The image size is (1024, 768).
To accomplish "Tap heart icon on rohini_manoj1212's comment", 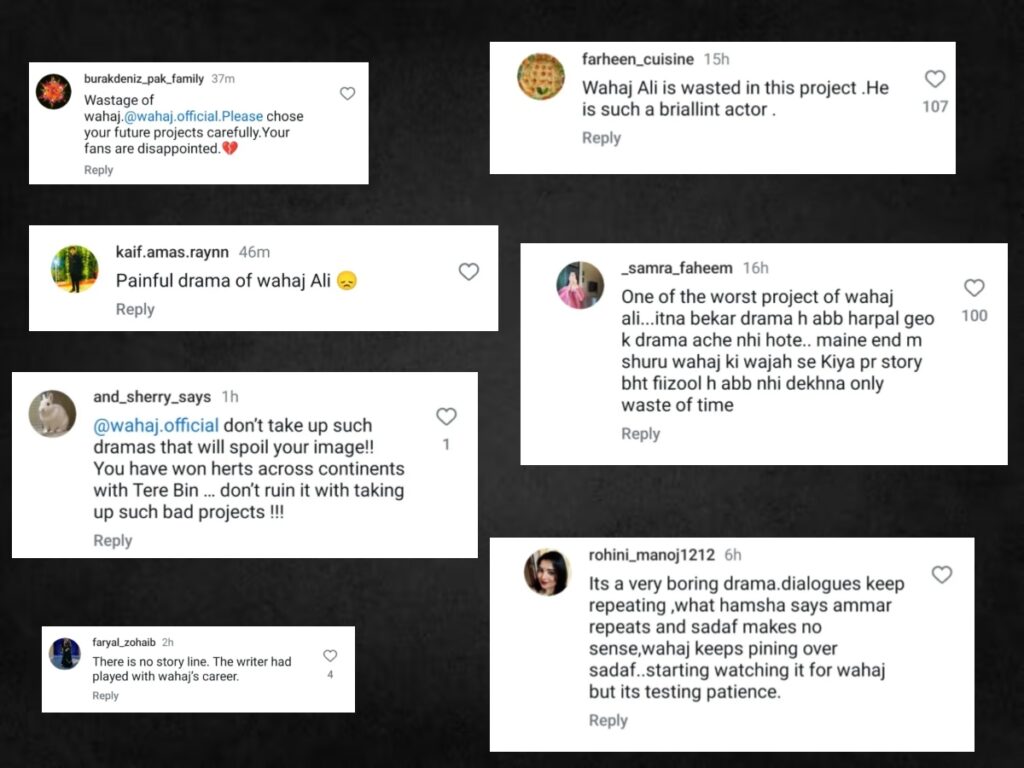I will pos(941,575).
